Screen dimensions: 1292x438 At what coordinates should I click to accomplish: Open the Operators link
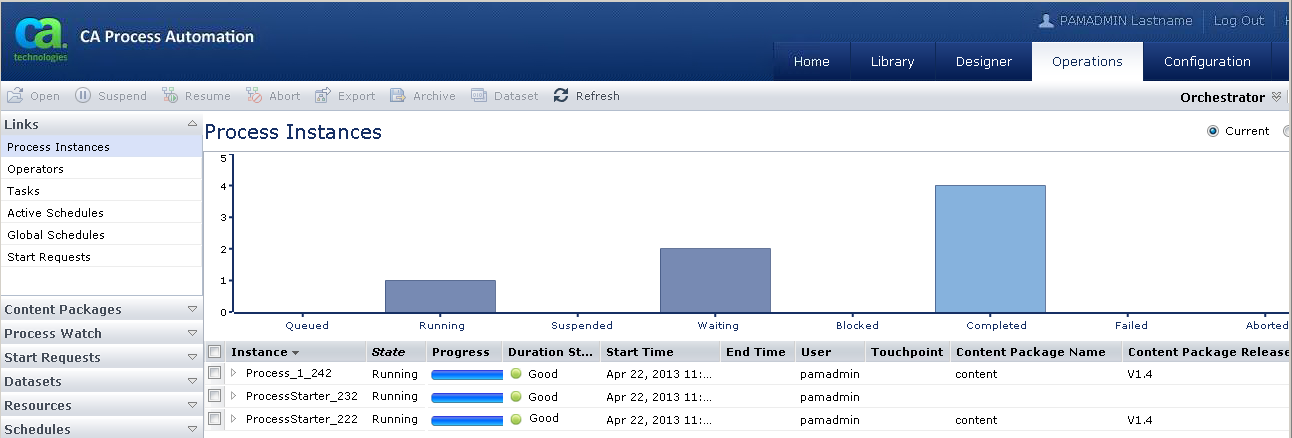click(x=35, y=169)
